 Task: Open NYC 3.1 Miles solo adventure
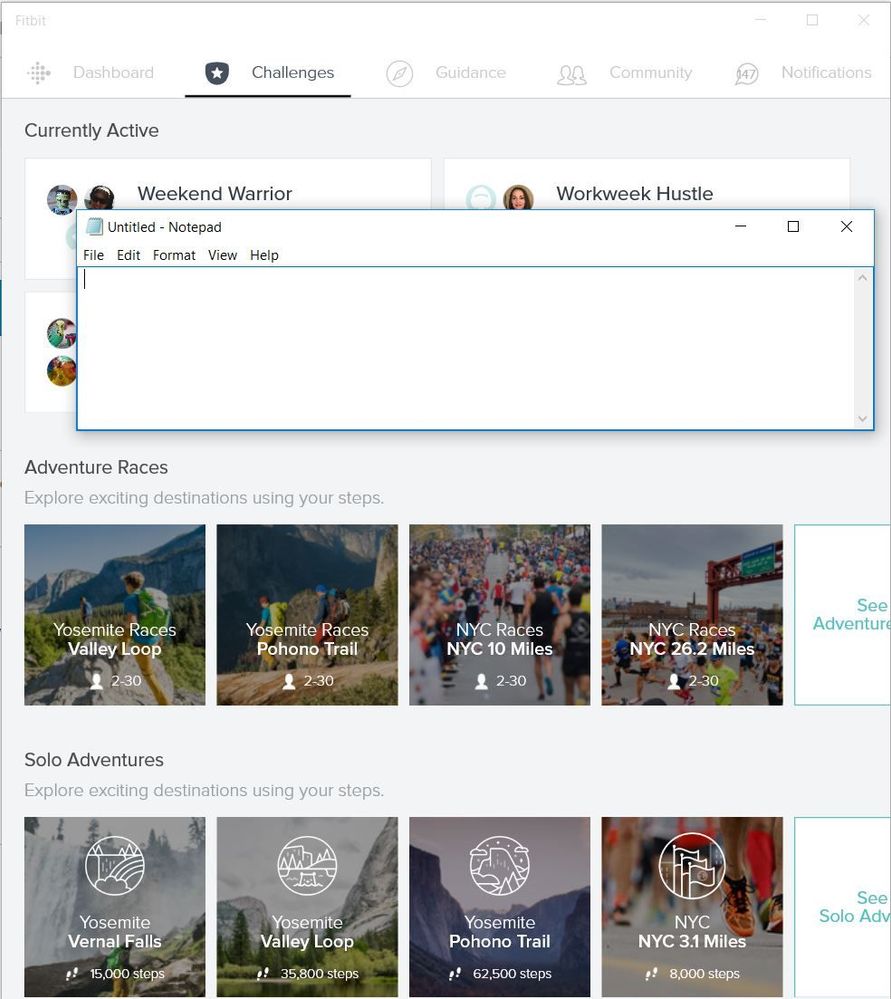click(692, 907)
